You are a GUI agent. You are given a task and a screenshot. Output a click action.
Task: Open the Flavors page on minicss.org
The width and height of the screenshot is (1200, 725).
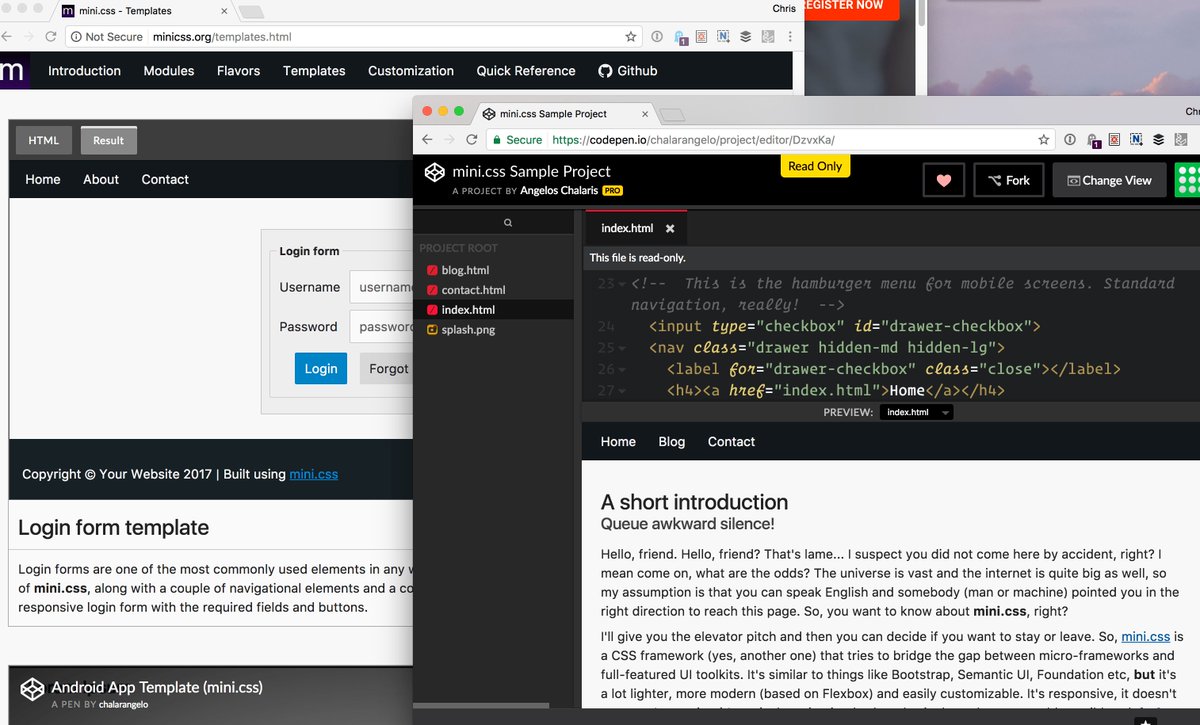(238, 71)
